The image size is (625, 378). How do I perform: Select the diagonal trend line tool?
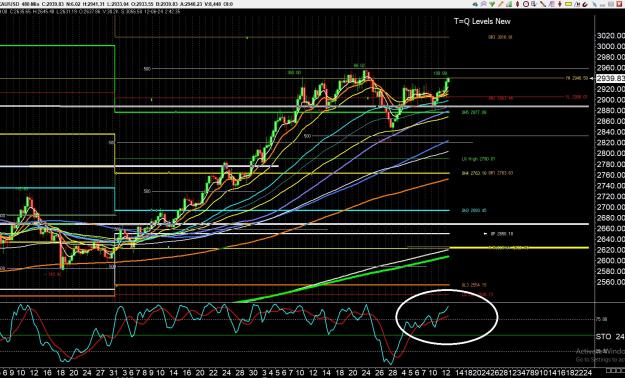[x=543, y=4]
